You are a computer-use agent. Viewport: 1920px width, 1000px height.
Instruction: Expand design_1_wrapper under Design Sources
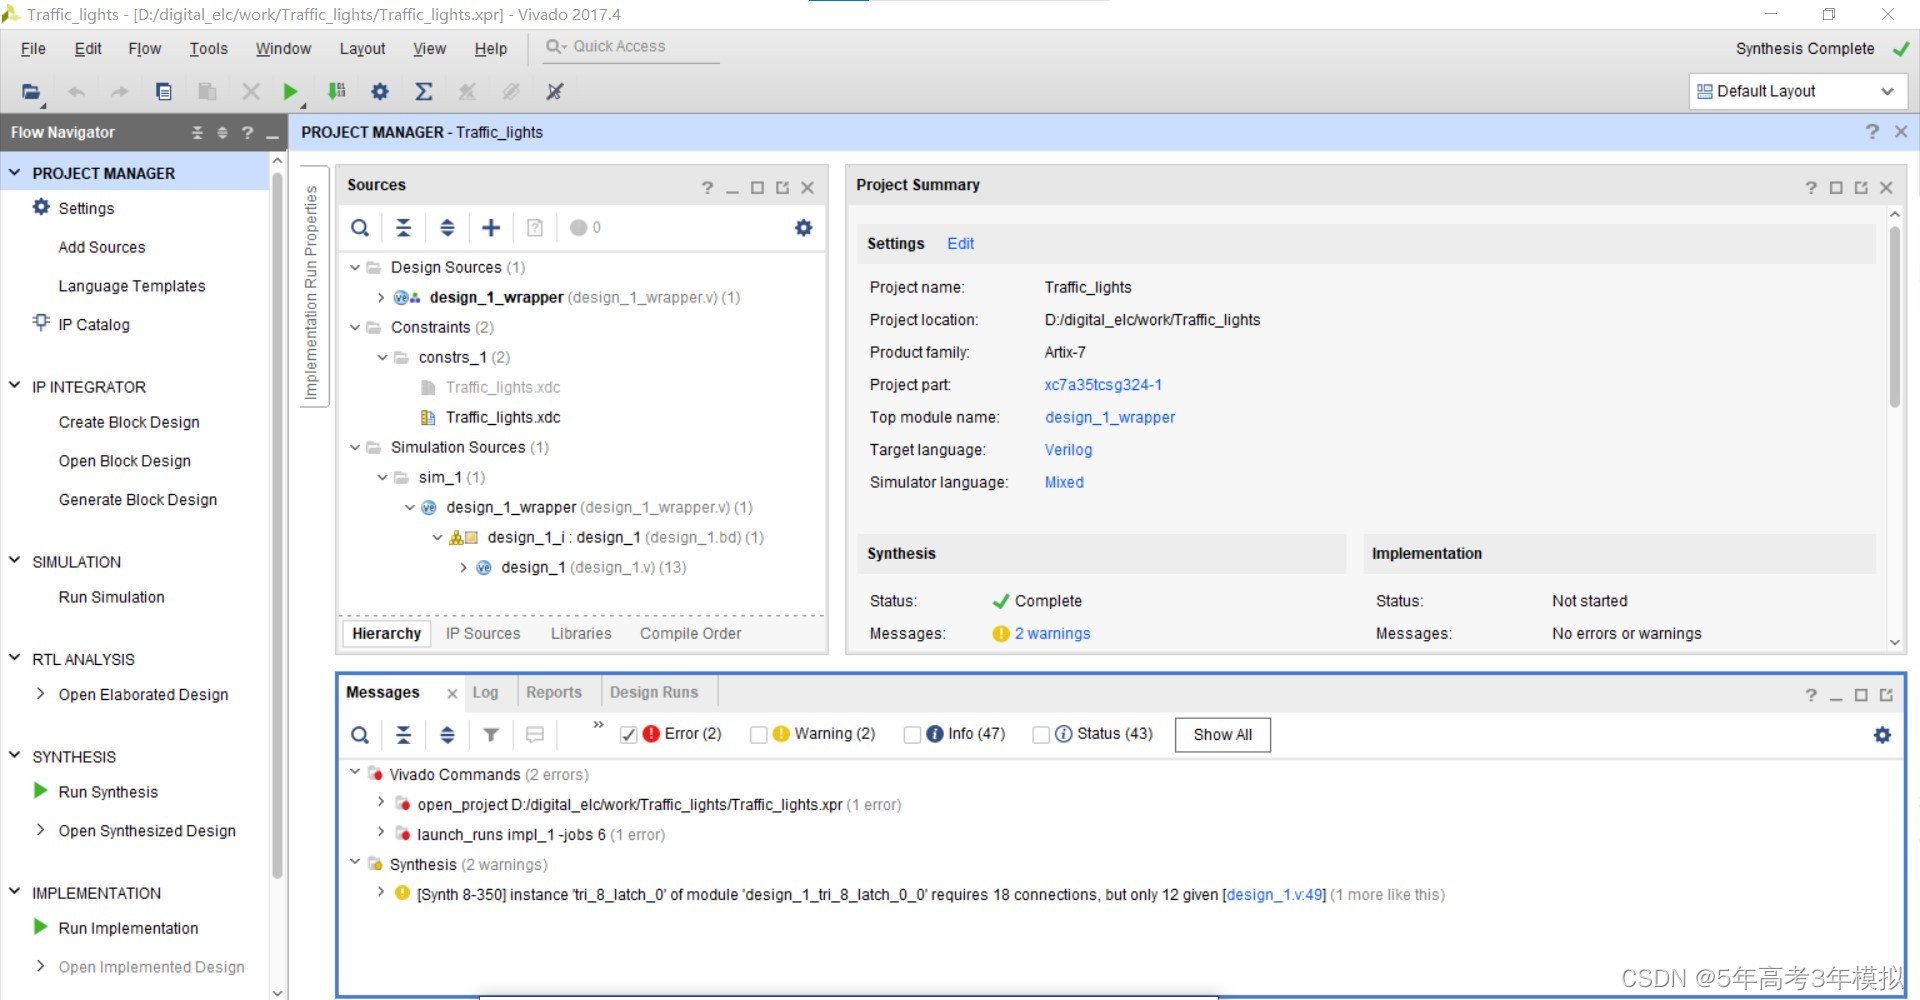(x=381, y=297)
